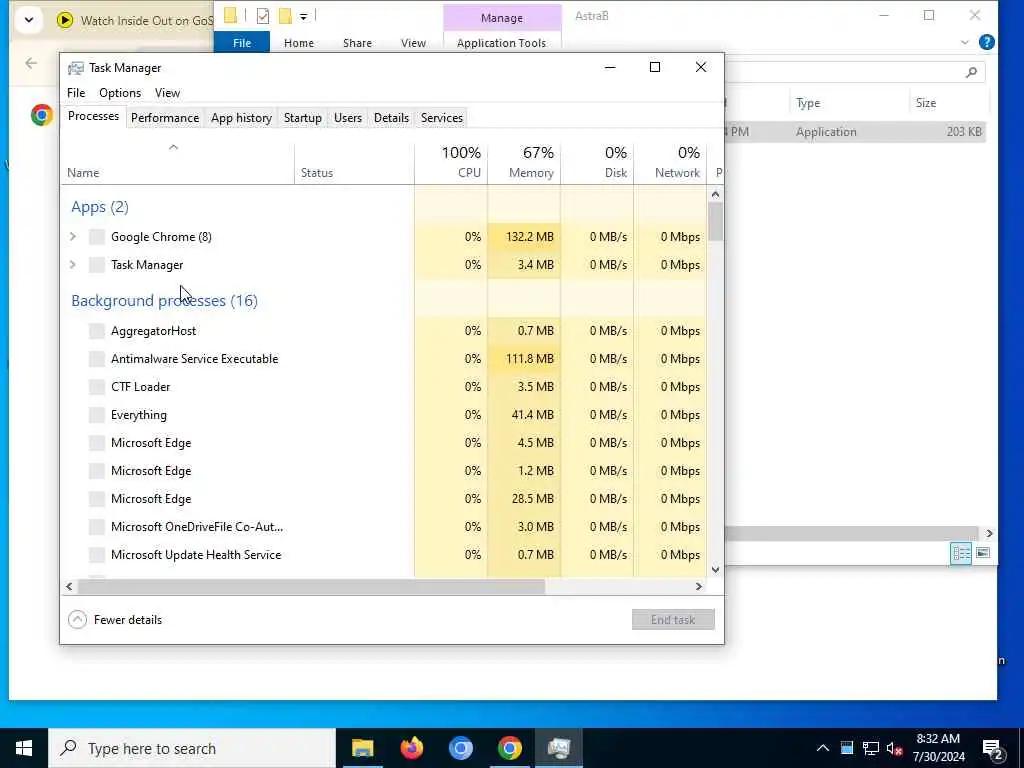The height and width of the screenshot is (768, 1024).
Task: Click Explorer quick access properties checkmark icon
Action: (263, 16)
